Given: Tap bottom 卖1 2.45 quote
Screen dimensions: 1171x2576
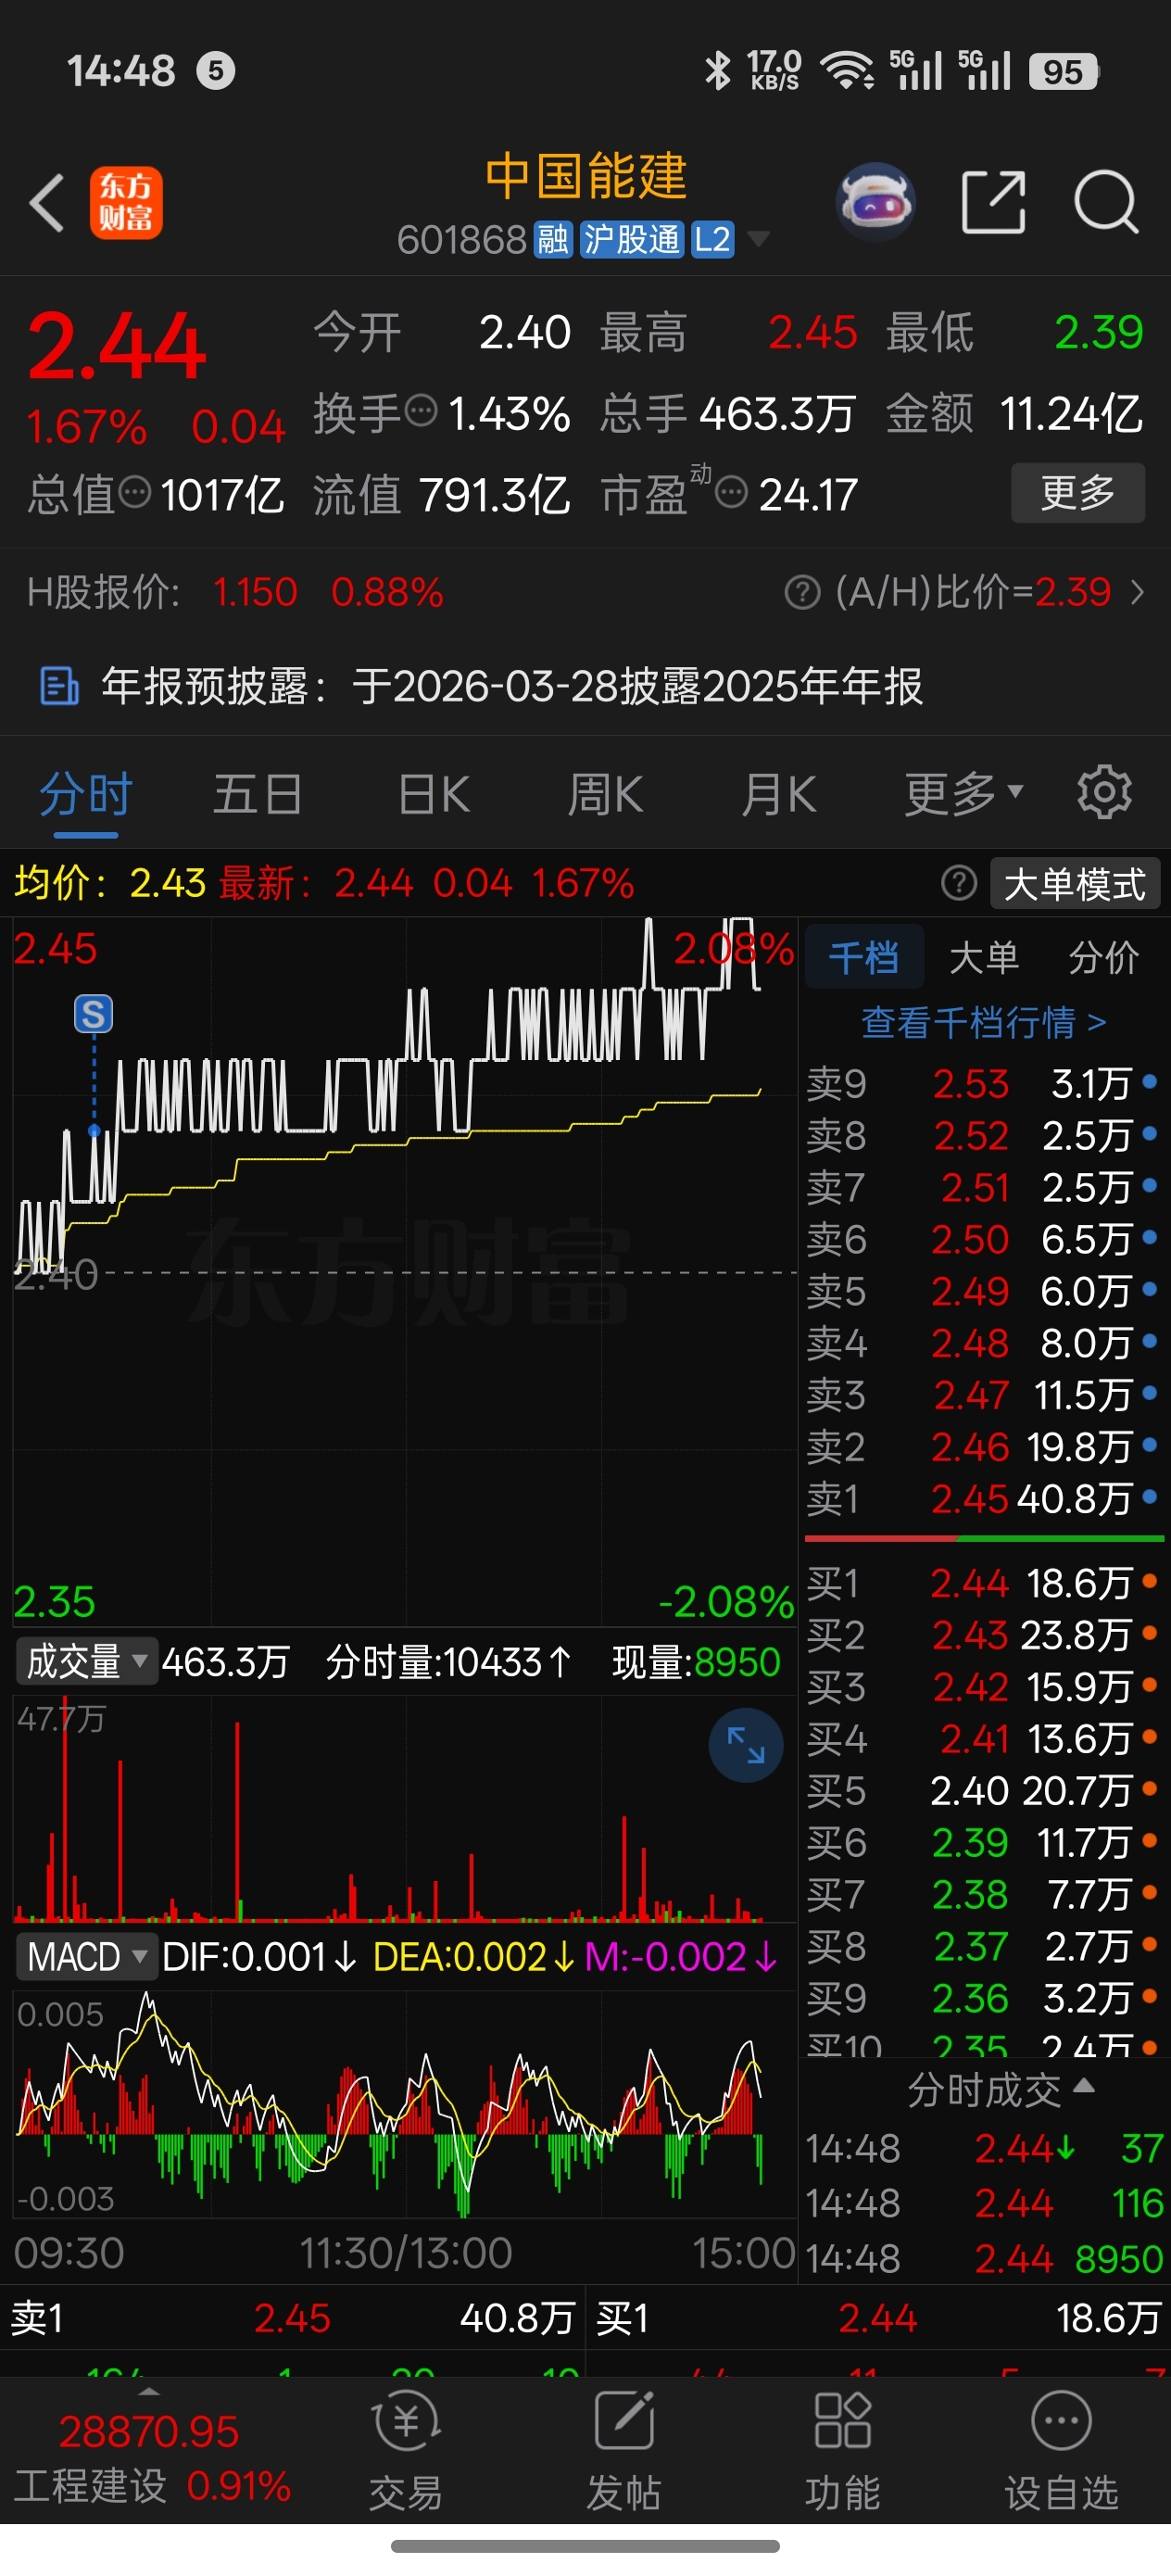Looking at the screenshot, I should 293,2317.
